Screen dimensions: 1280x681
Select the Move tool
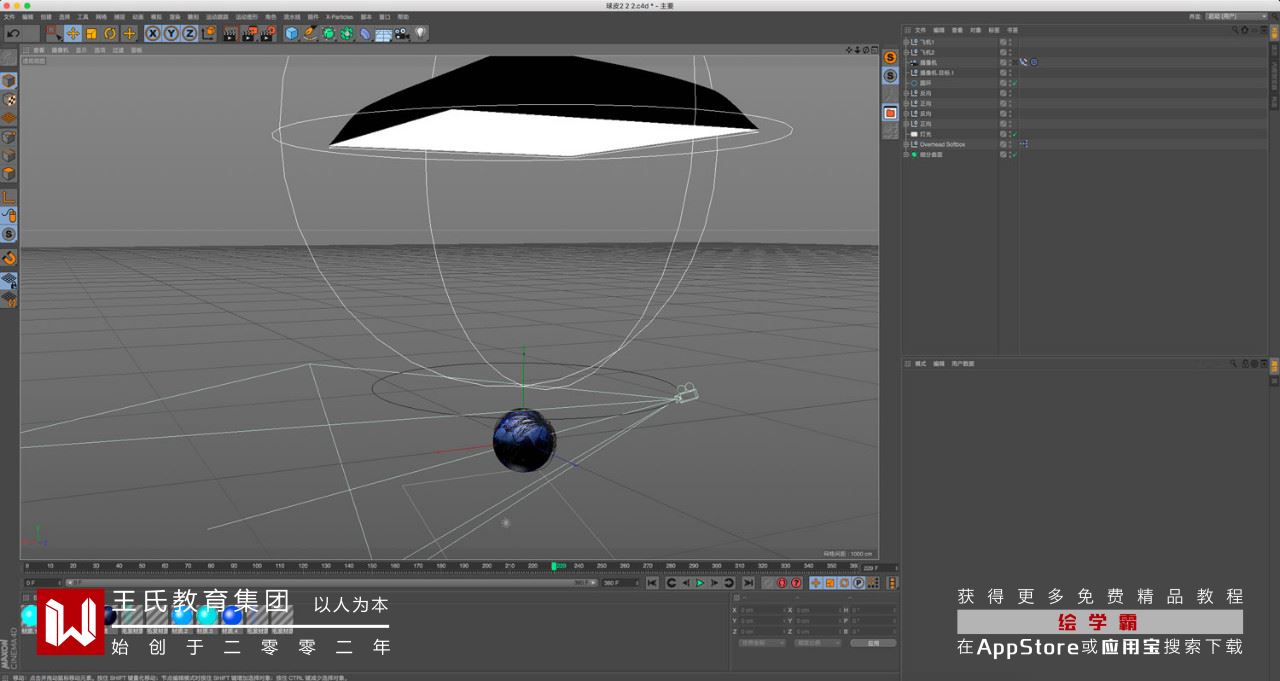73,33
